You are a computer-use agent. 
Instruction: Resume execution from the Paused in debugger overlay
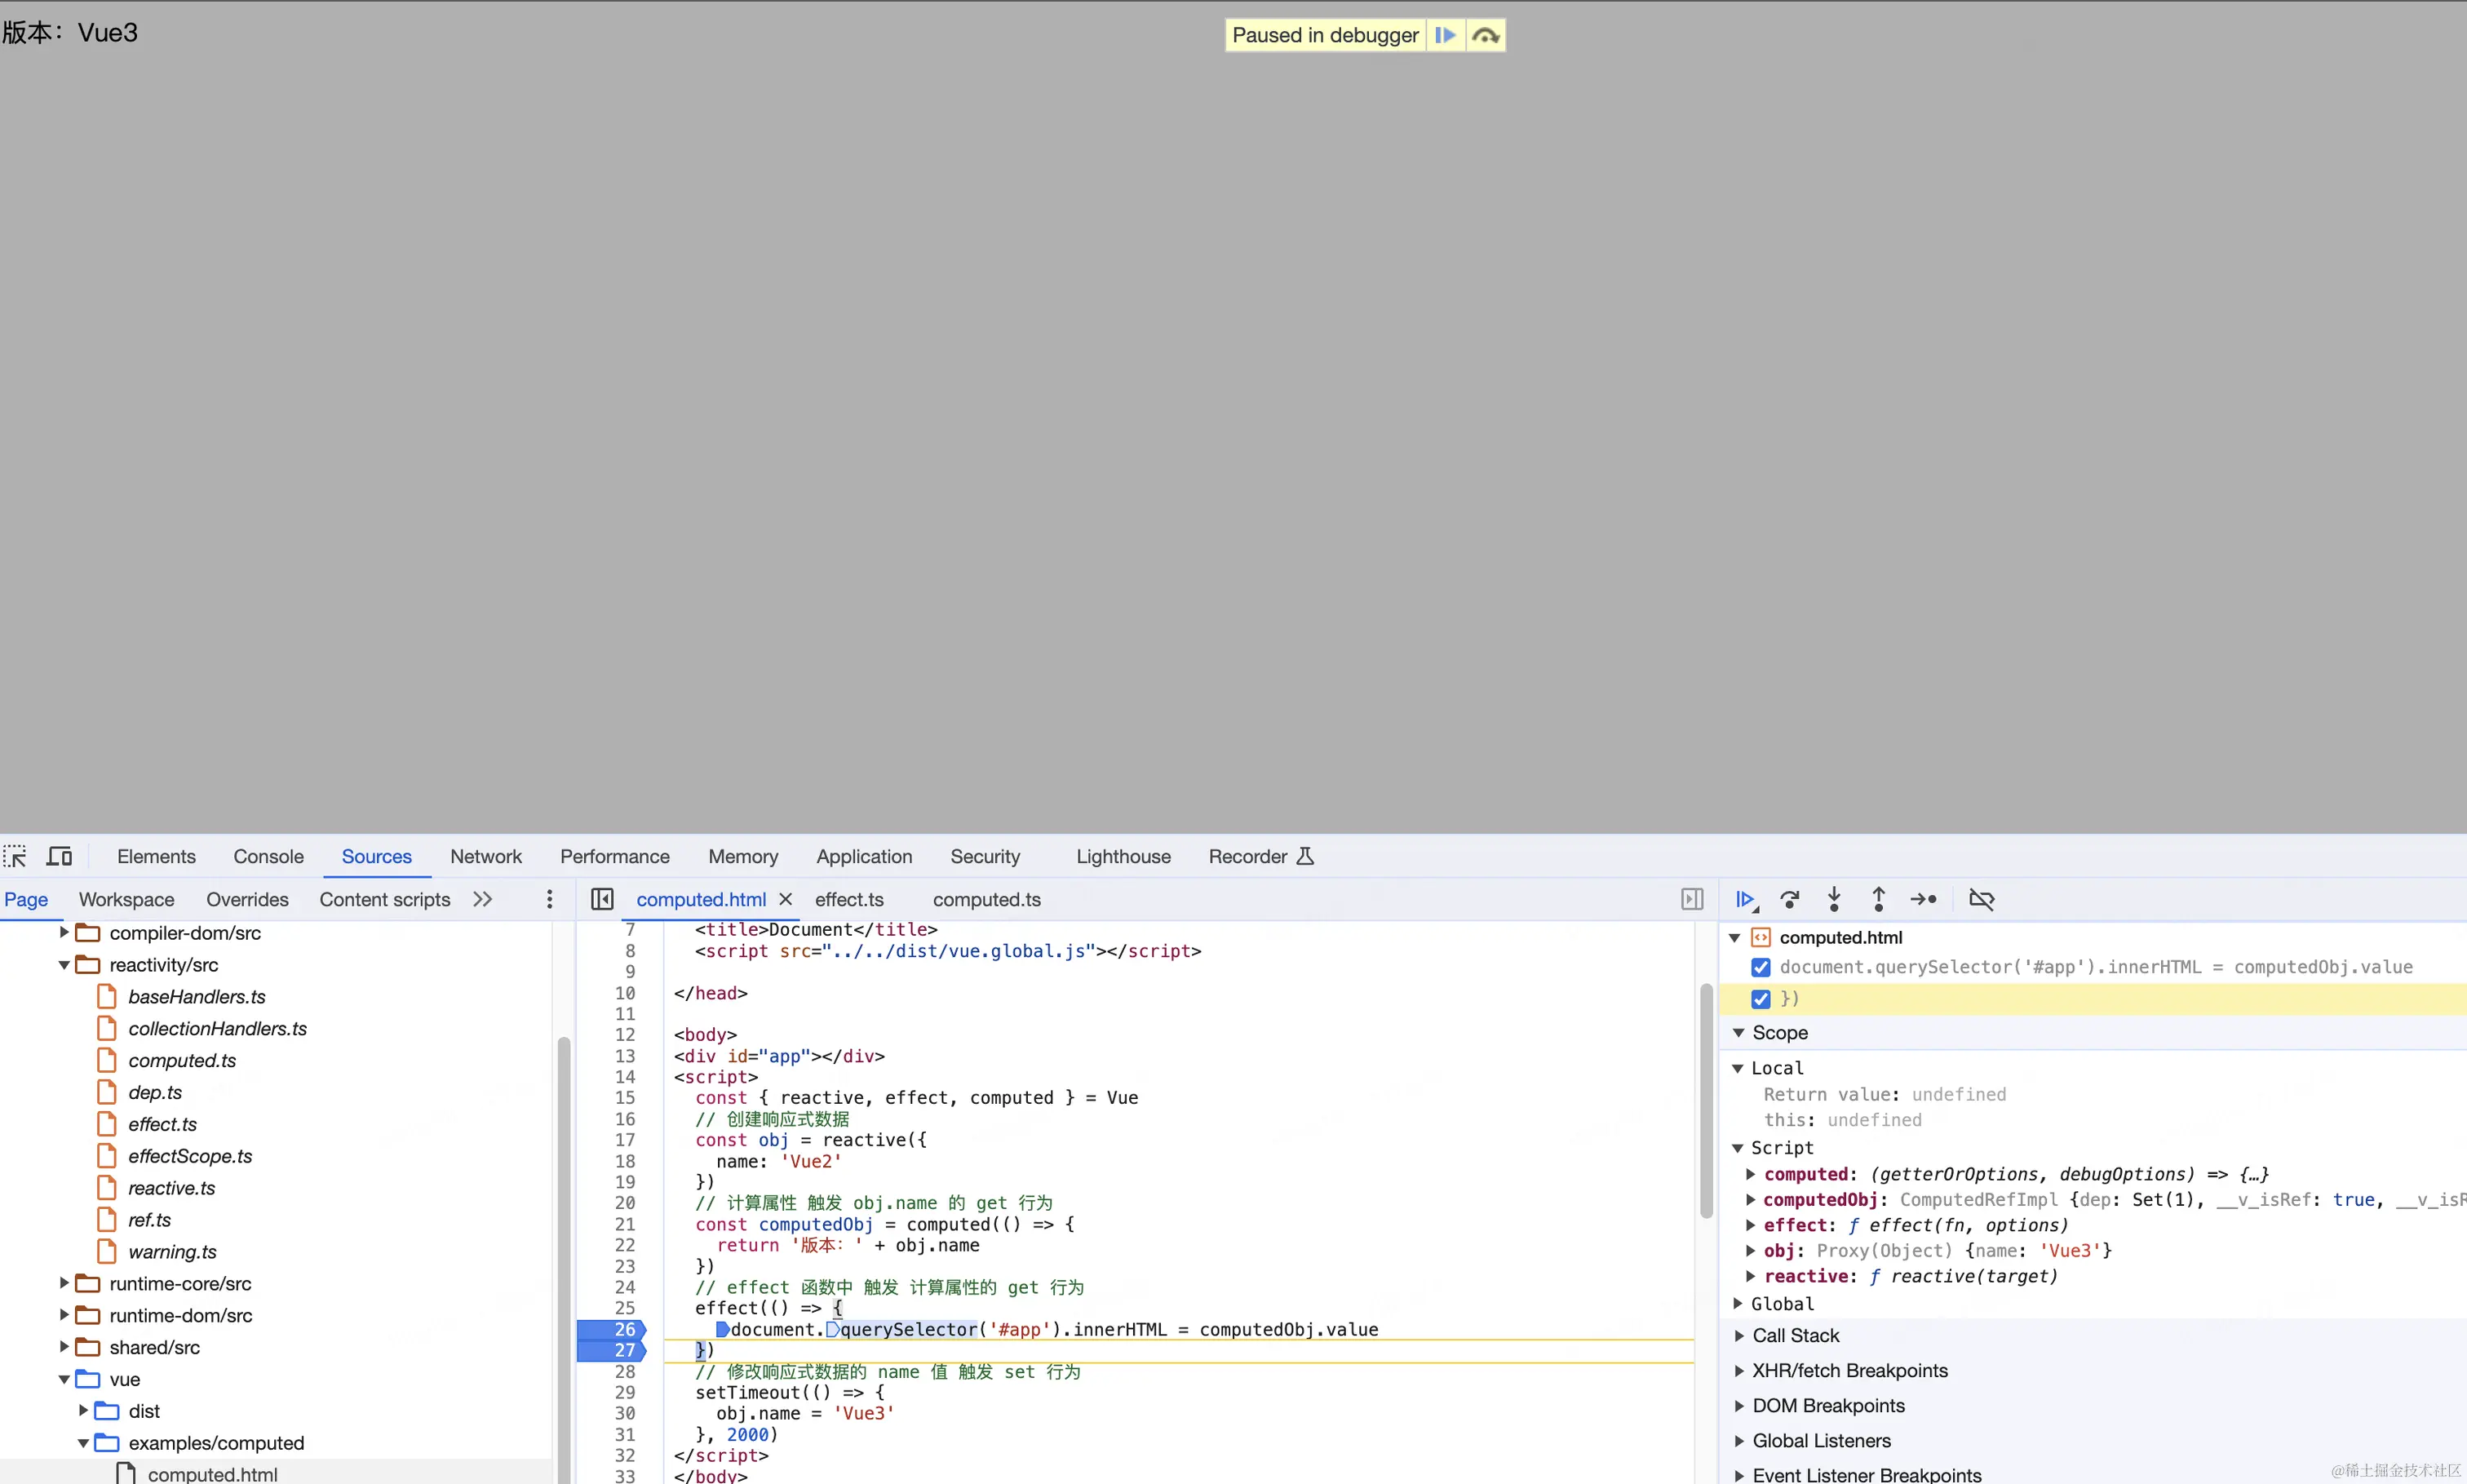(1445, 35)
